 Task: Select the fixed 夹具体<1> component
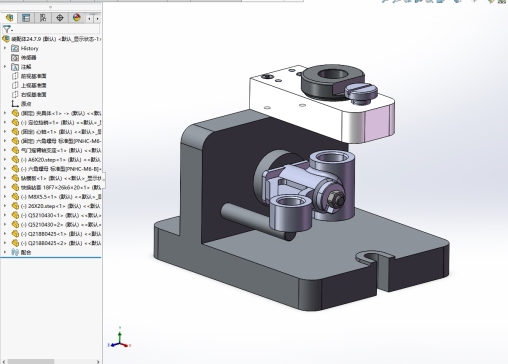pos(56,113)
